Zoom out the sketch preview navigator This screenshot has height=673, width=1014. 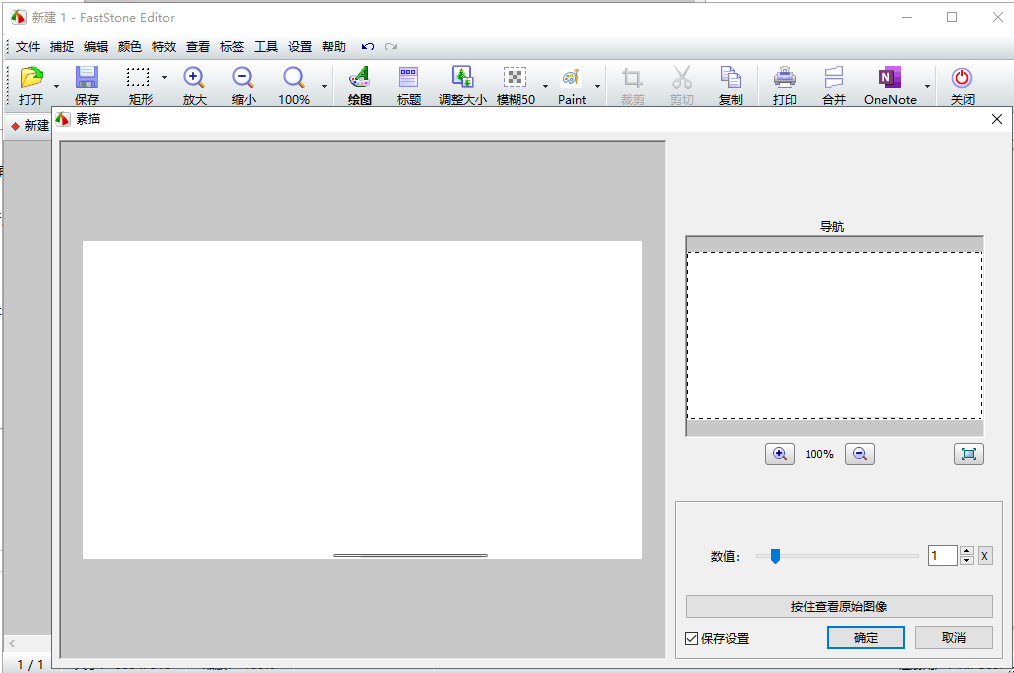click(859, 454)
